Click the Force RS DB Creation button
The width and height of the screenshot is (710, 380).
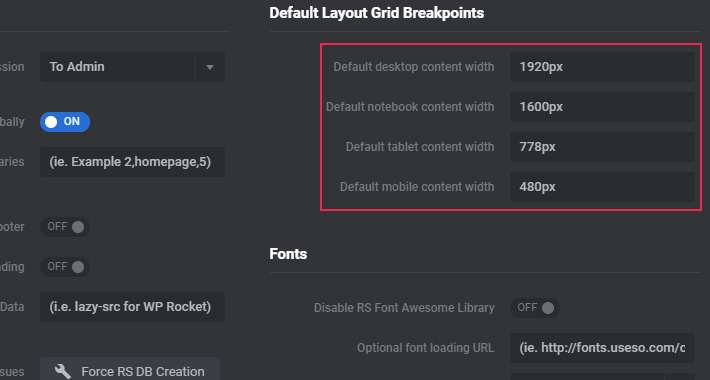pos(130,370)
